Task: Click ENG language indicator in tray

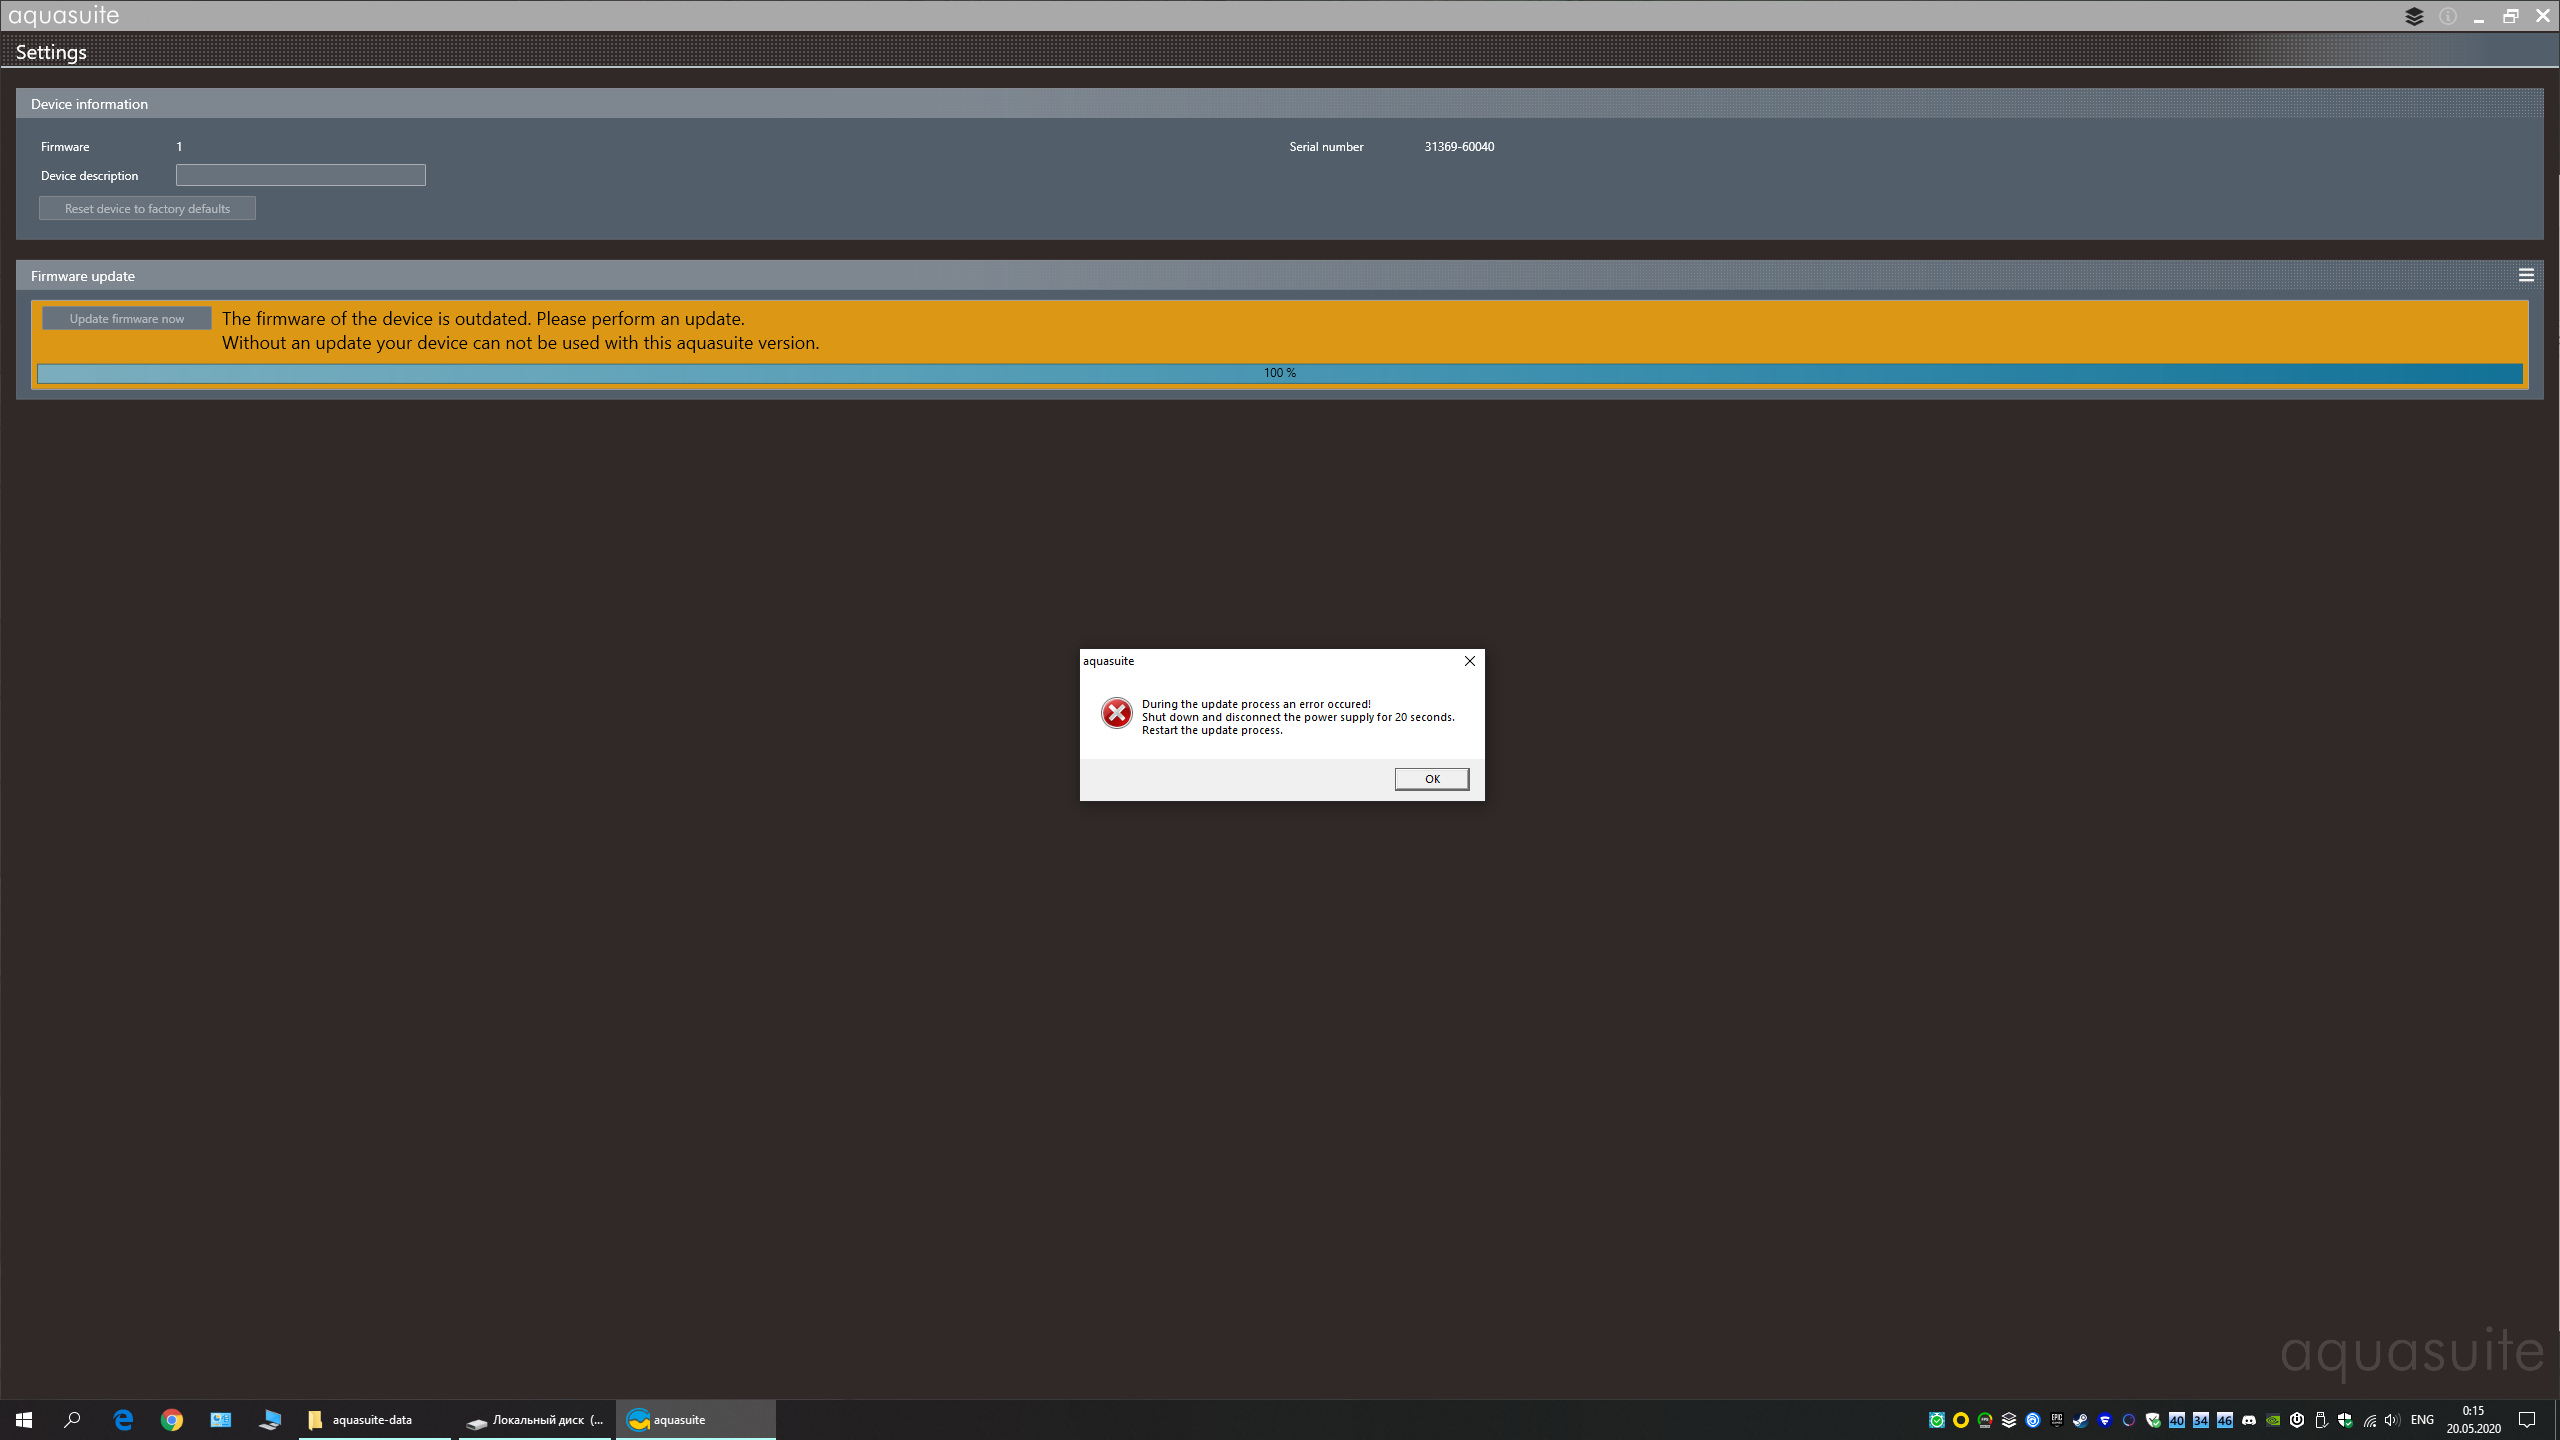Action: [x=2422, y=1420]
